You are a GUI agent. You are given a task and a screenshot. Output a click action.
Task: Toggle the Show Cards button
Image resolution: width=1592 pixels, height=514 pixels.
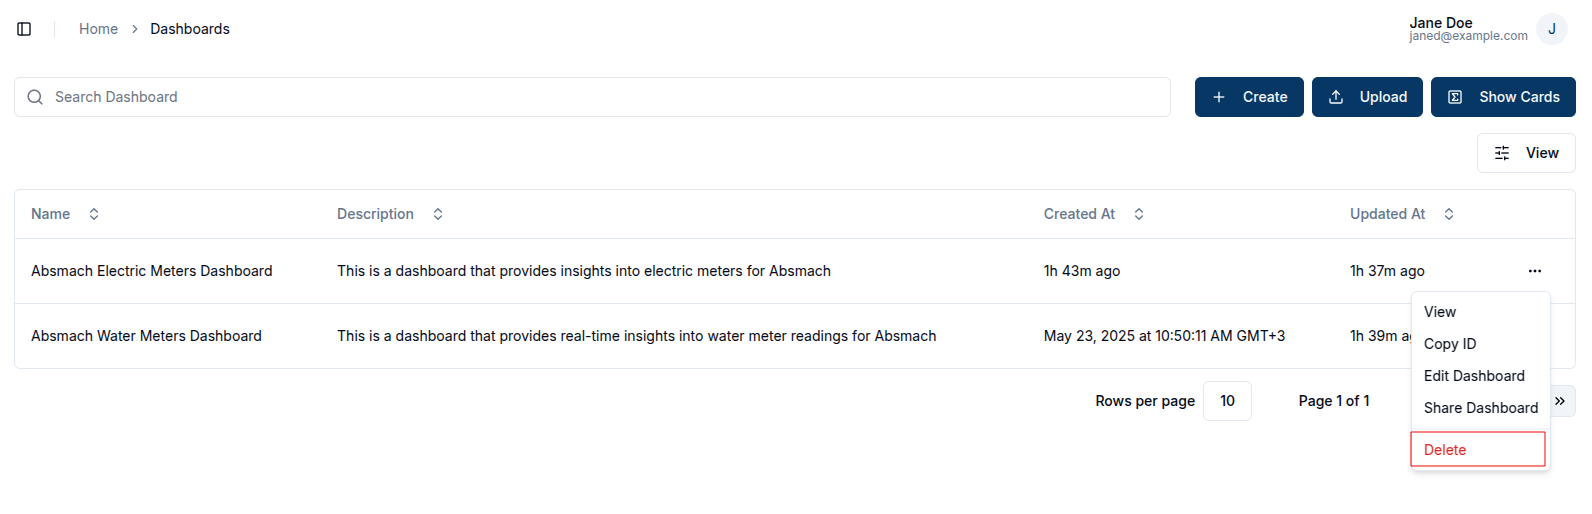coord(1503,97)
